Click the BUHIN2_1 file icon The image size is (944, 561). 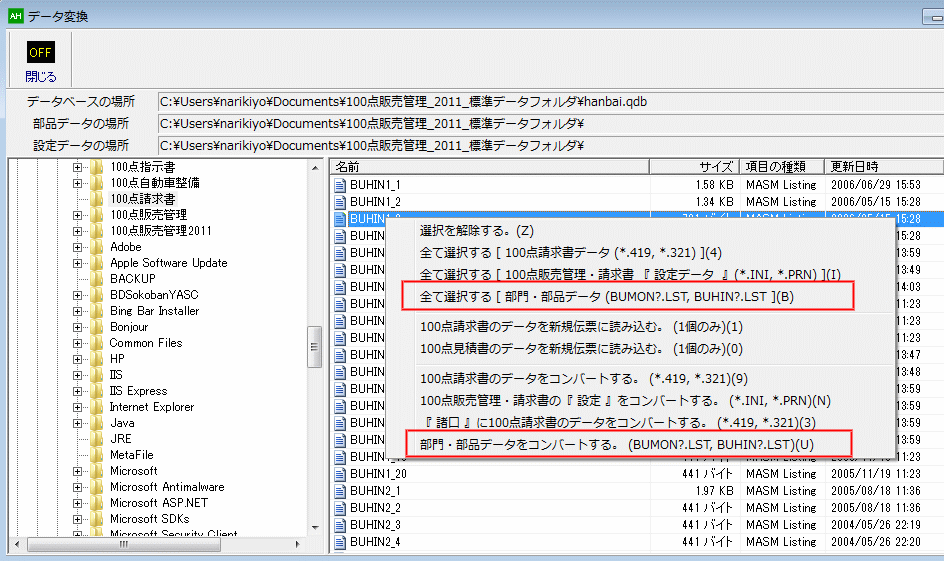pyautogui.click(x=340, y=491)
